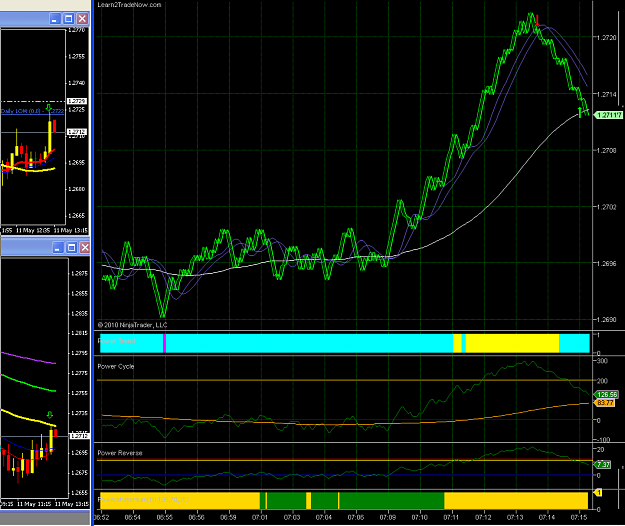Viewport: 625px width, 526px height.
Task: Click the 07:11 time axis label
Action: pyautogui.click(x=451, y=517)
